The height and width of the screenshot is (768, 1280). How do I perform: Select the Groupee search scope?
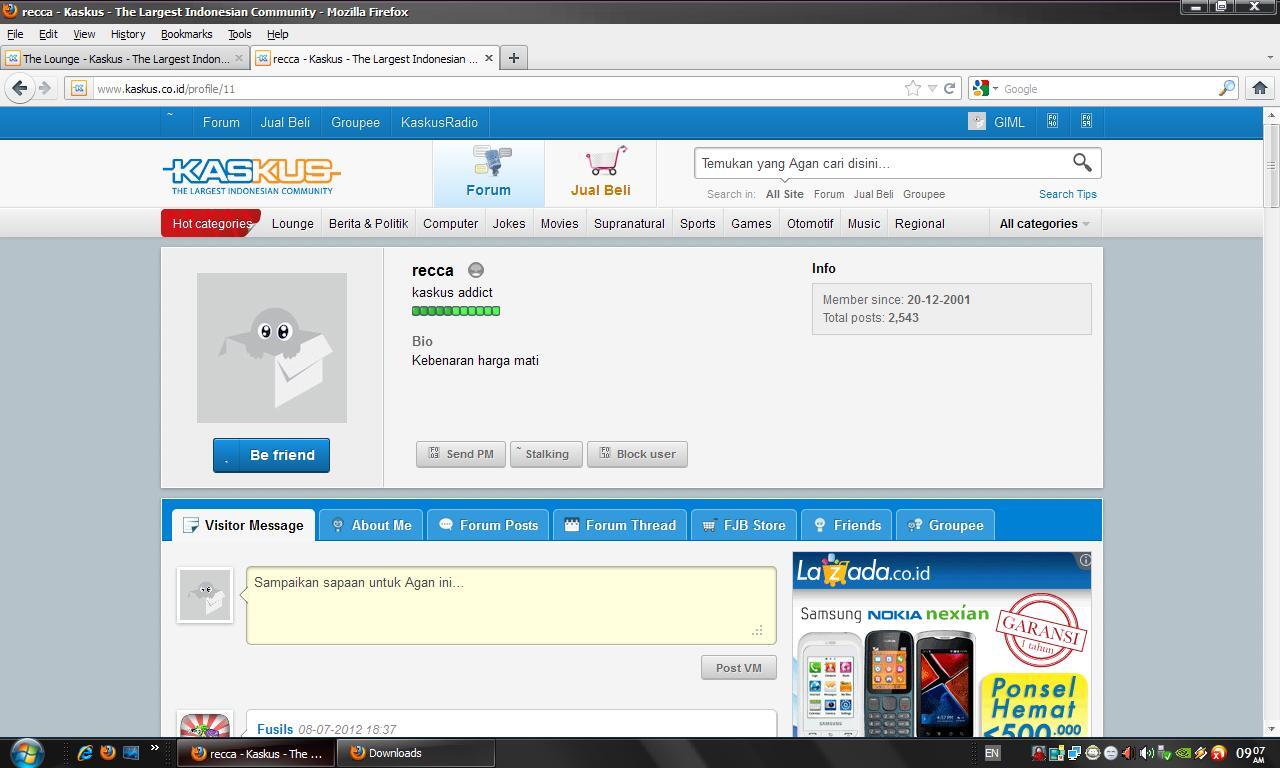pos(923,194)
